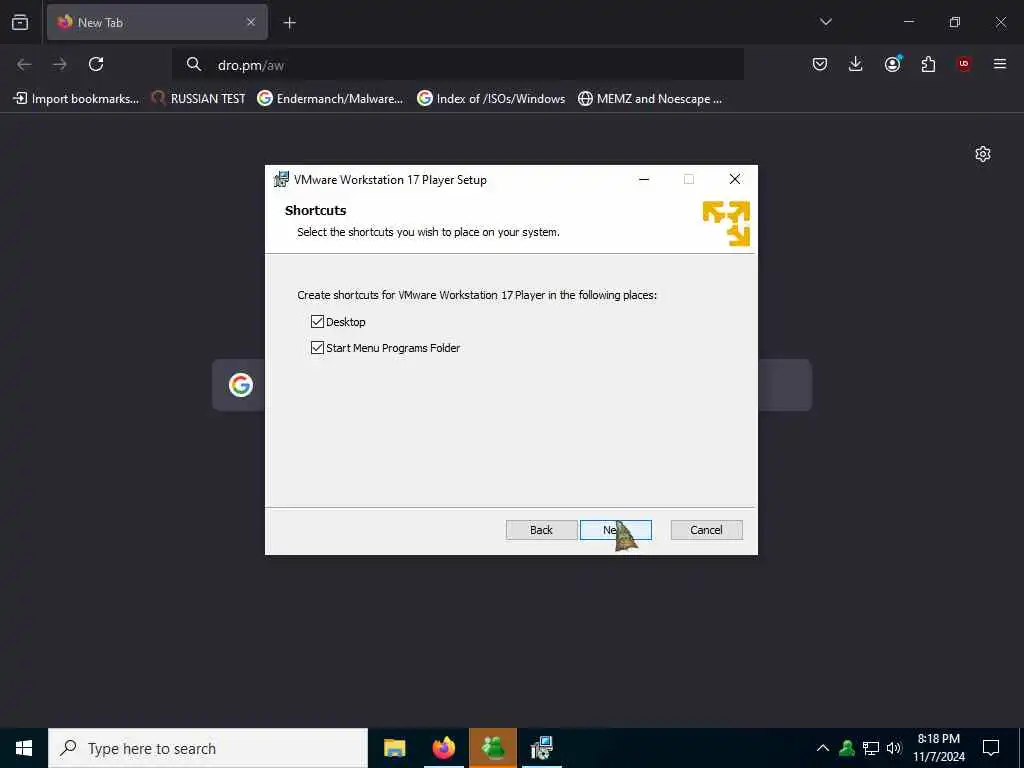This screenshot has width=1024, height=768.
Task: Open the Pocket save icon
Action: [820, 64]
